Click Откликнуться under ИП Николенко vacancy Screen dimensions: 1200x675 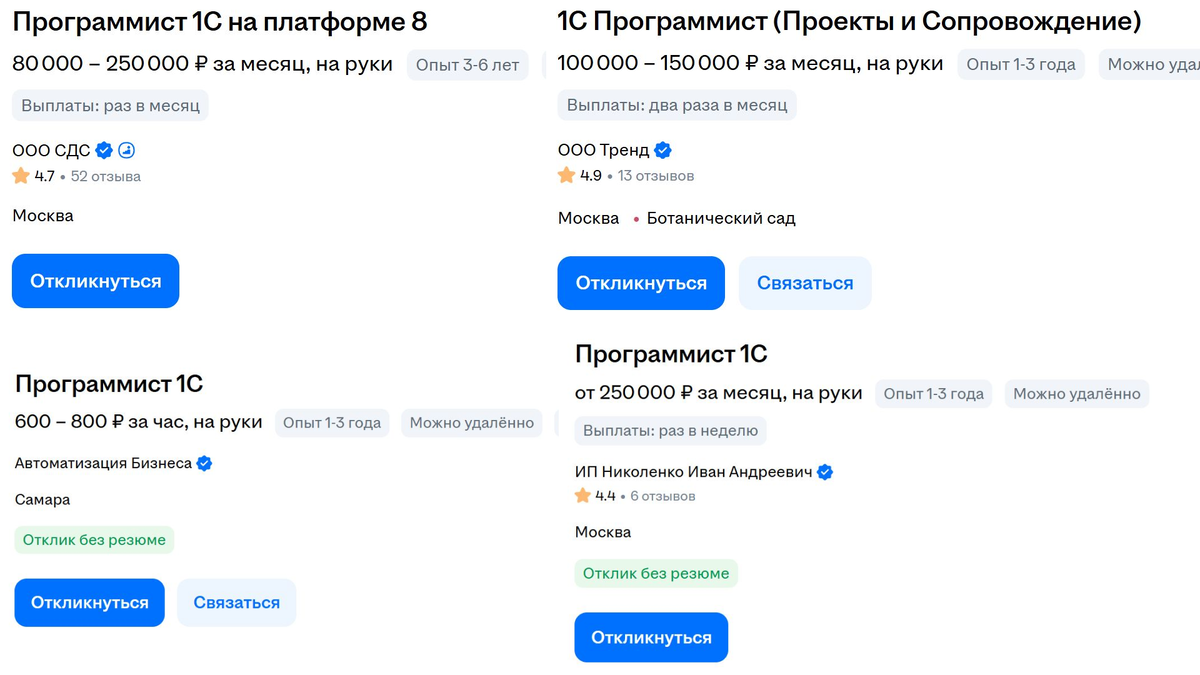click(x=651, y=637)
